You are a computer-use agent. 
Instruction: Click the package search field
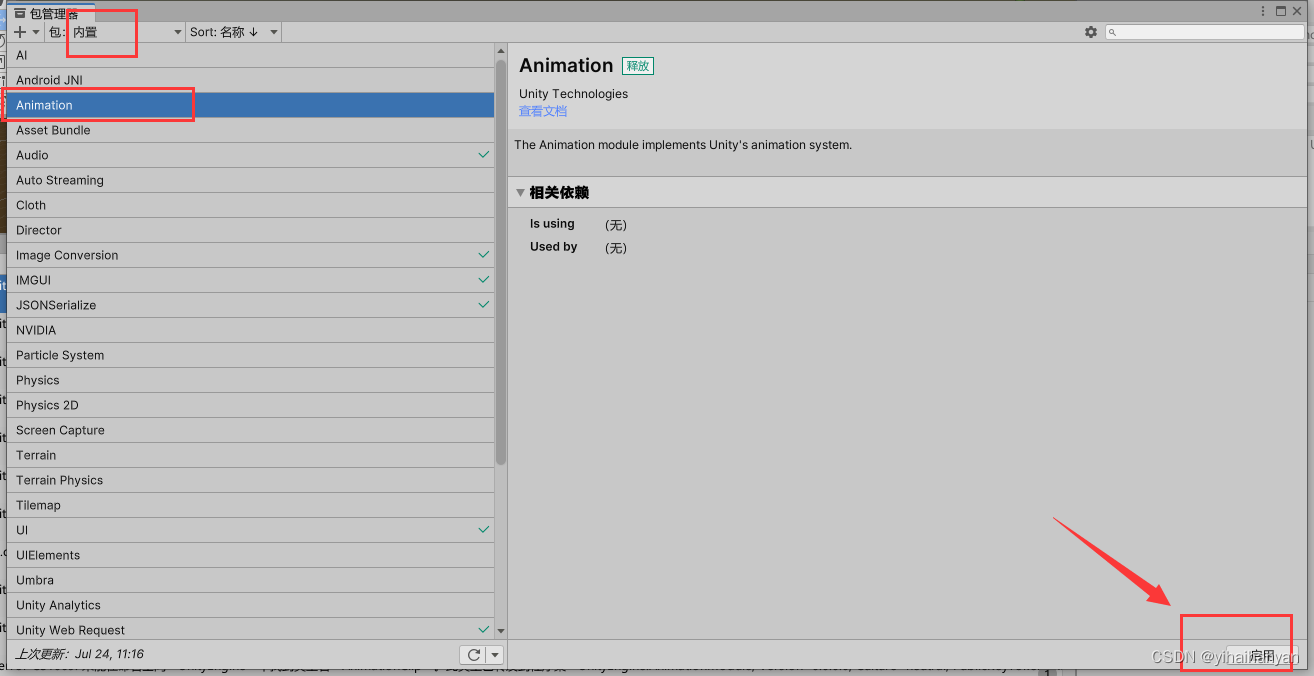pyautogui.click(x=1204, y=32)
